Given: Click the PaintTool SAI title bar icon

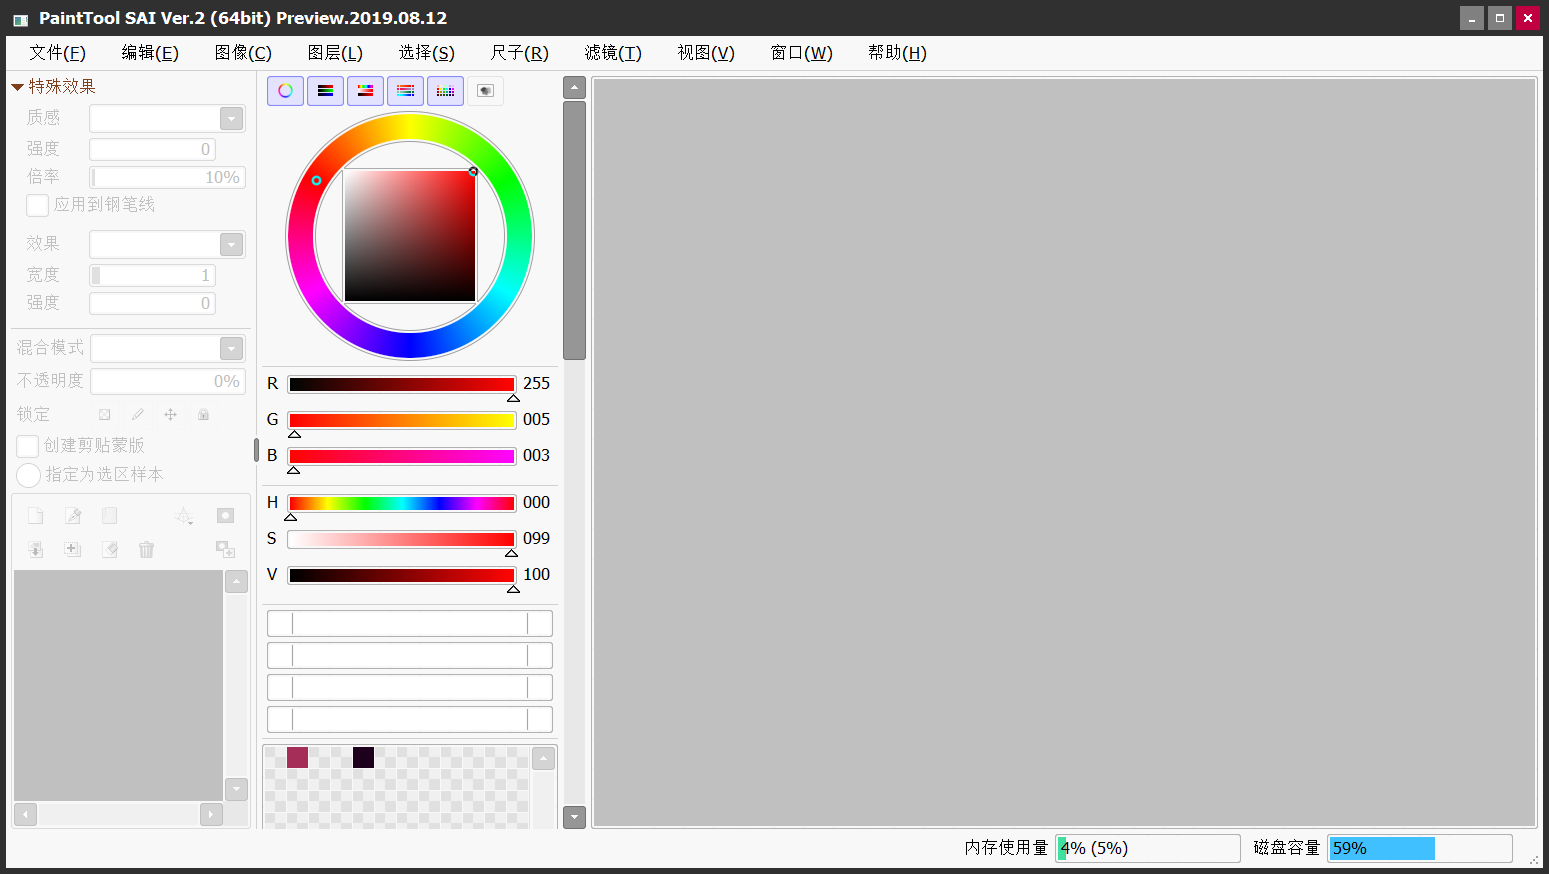Looking at the screenshot, I should pyautogui.click(x=20, y=19).
